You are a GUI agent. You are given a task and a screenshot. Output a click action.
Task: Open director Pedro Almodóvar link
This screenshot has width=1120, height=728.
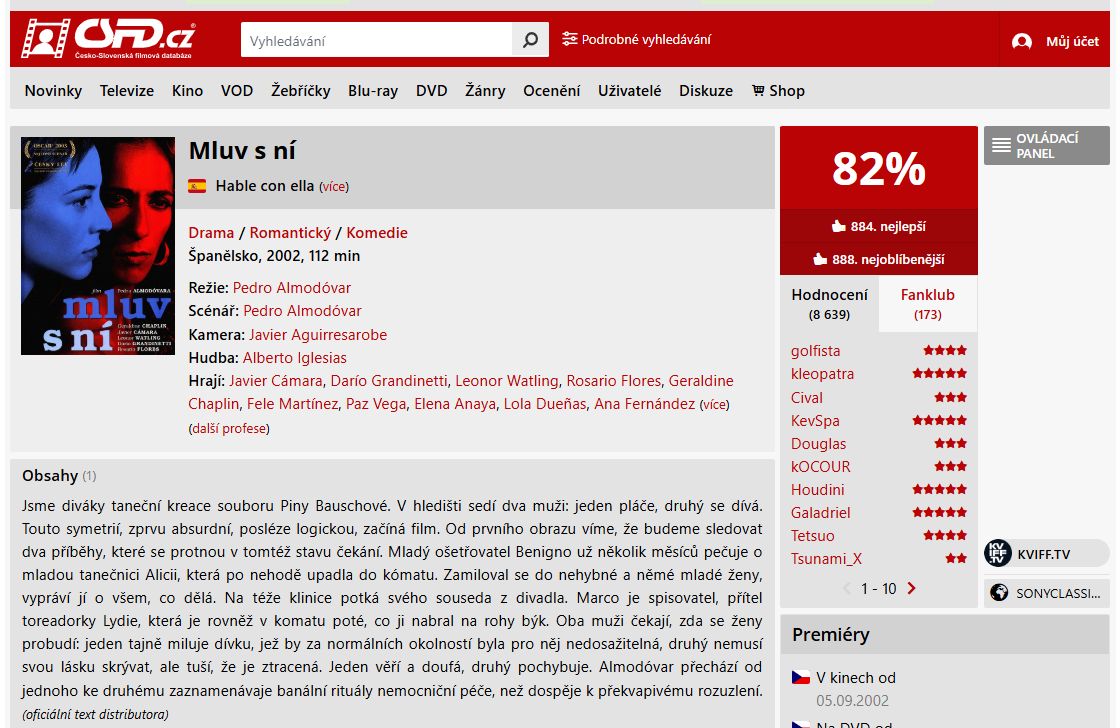291,288
